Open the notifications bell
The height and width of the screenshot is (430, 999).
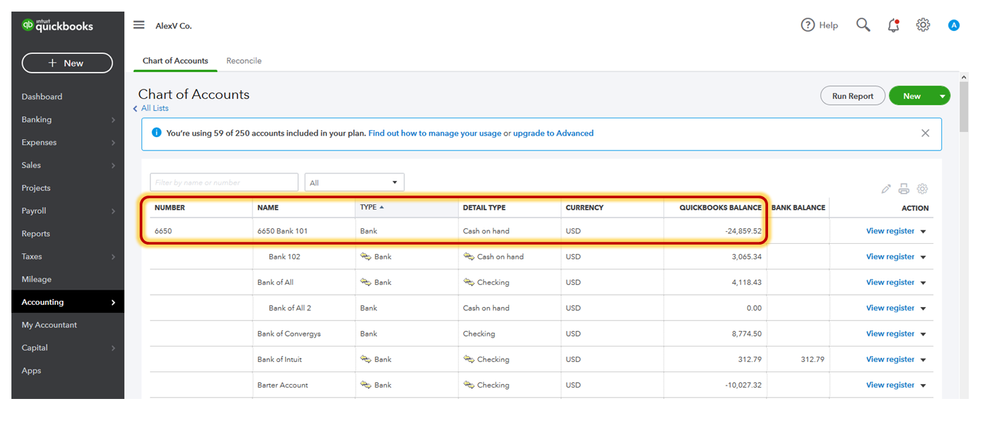tap(893, 25)
